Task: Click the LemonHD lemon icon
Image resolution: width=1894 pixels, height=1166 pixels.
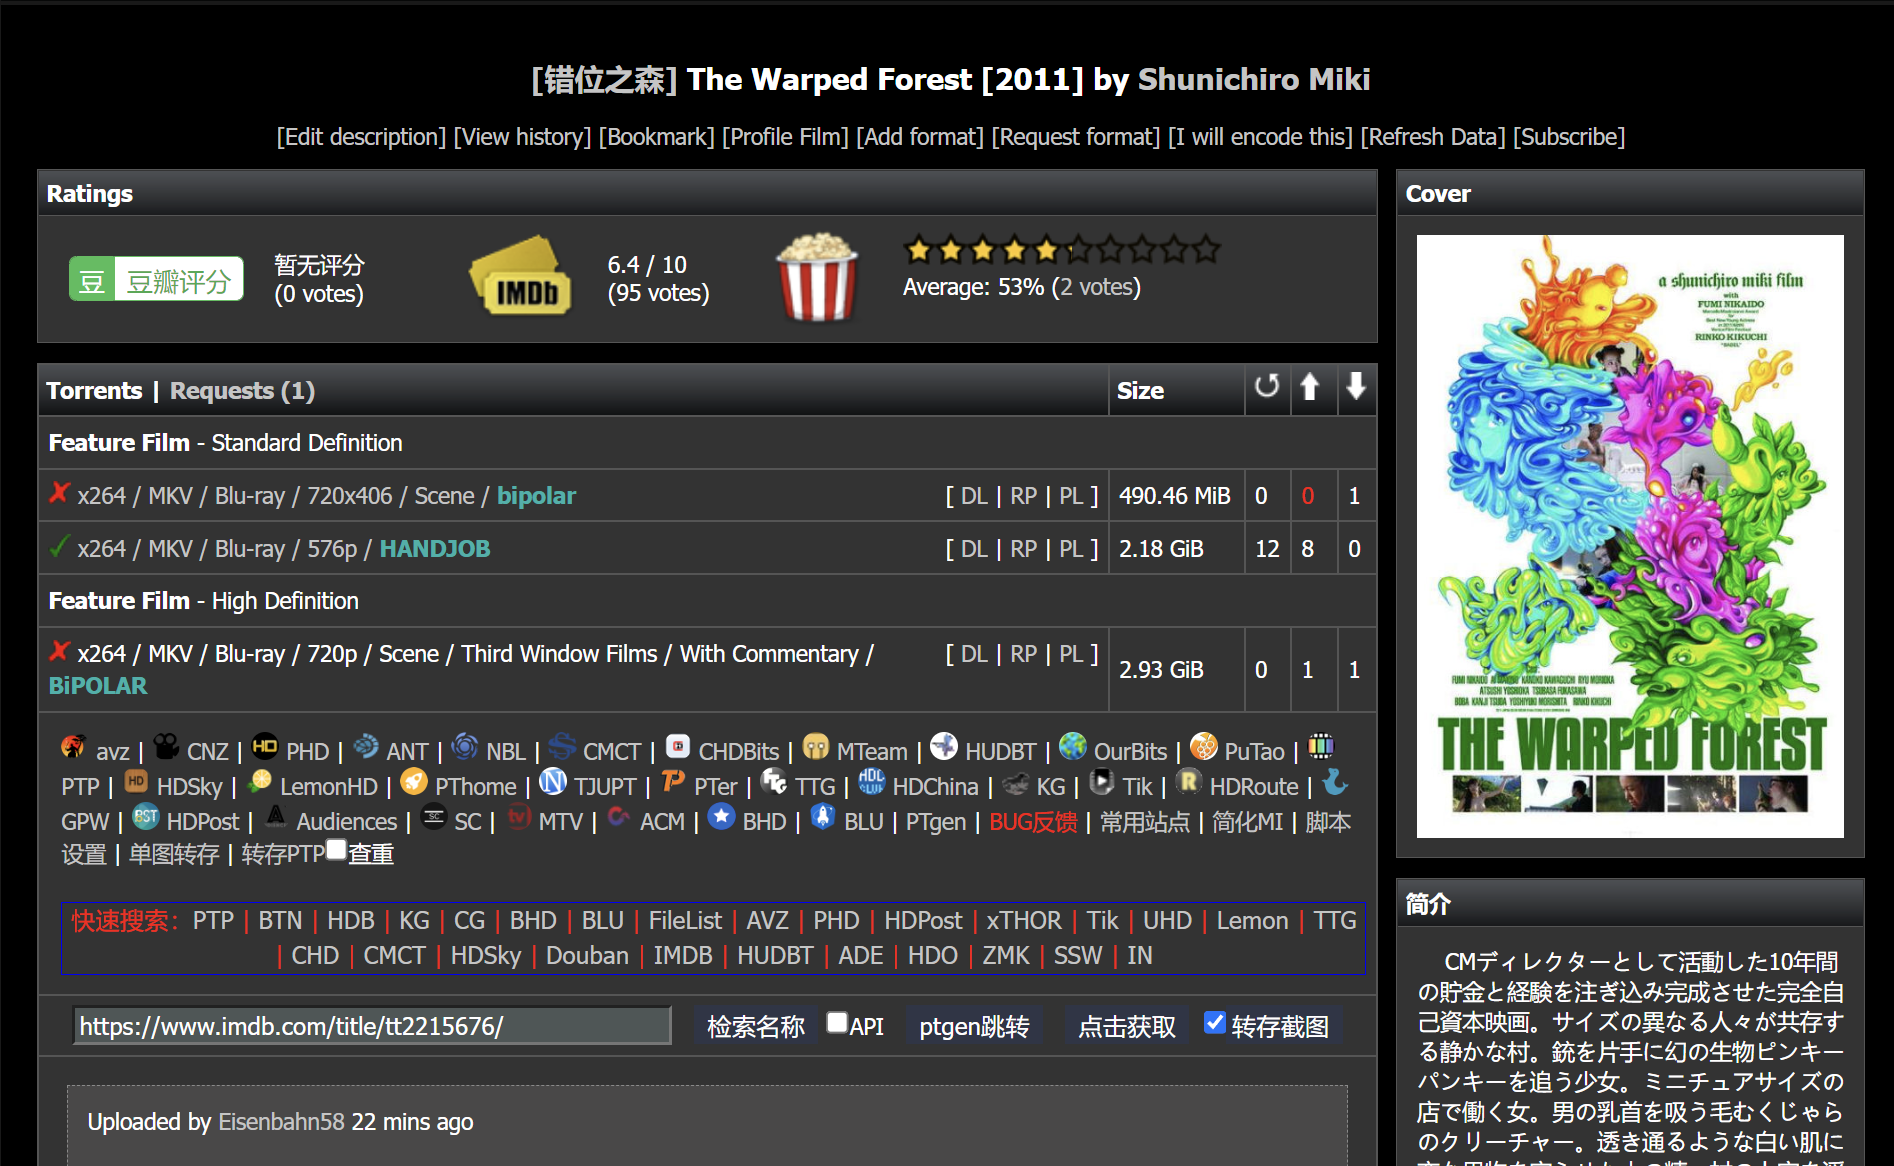Action: pos(260,781)
